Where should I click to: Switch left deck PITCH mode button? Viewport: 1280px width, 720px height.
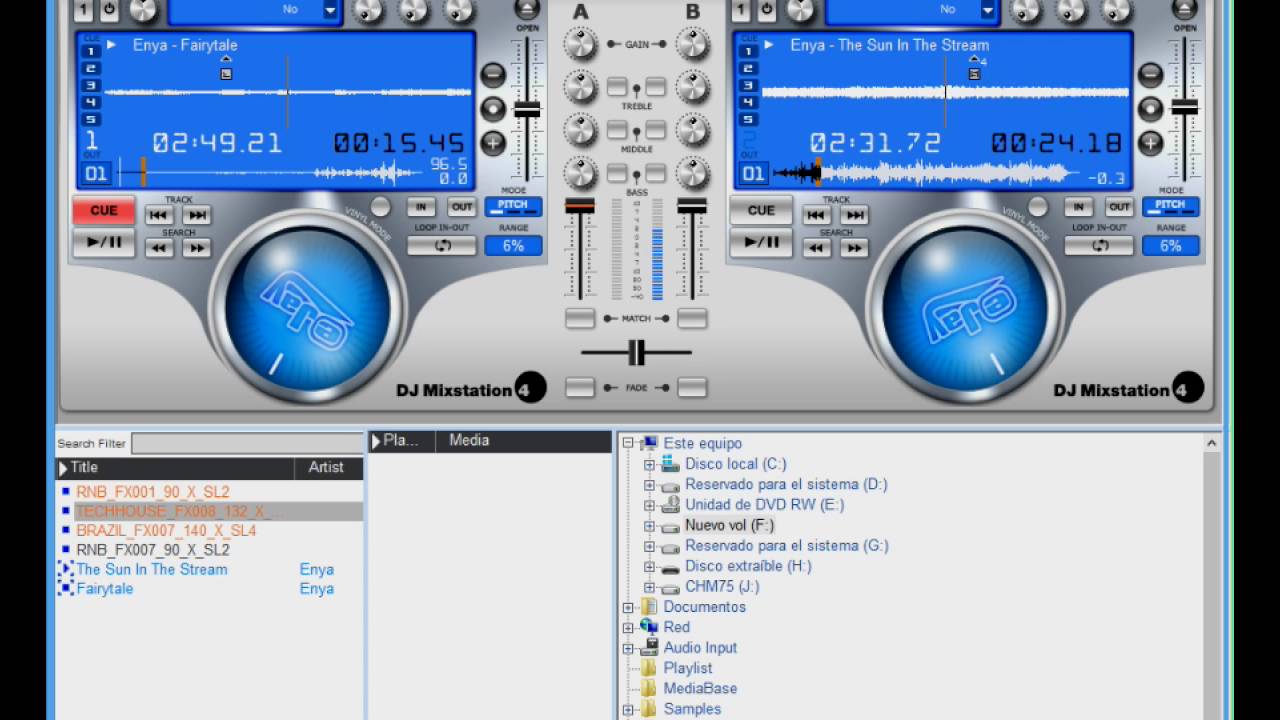coord(513,206)
